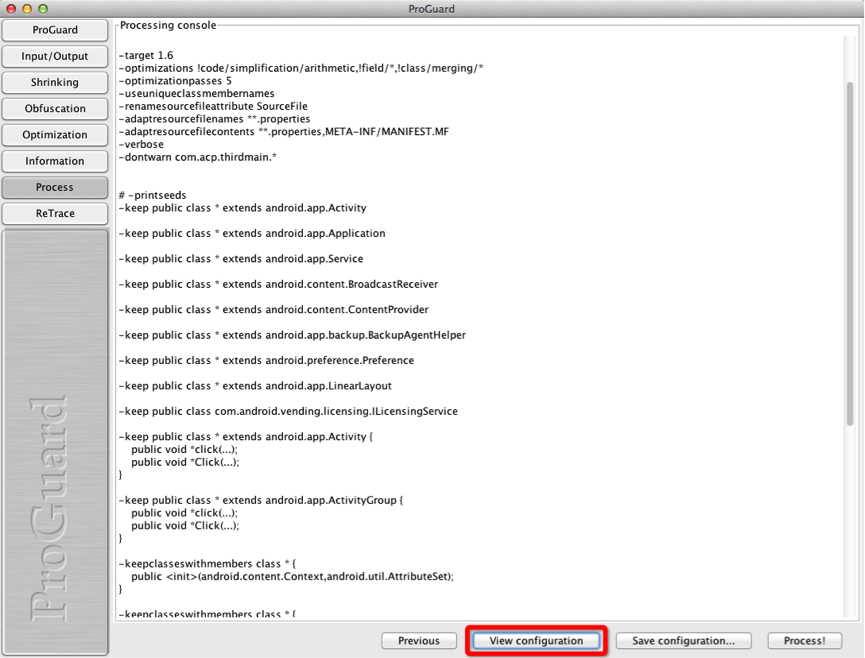Open the ProGuard tab in sidebar
Viewport: 865px width, 658px height.
(55, 30)
